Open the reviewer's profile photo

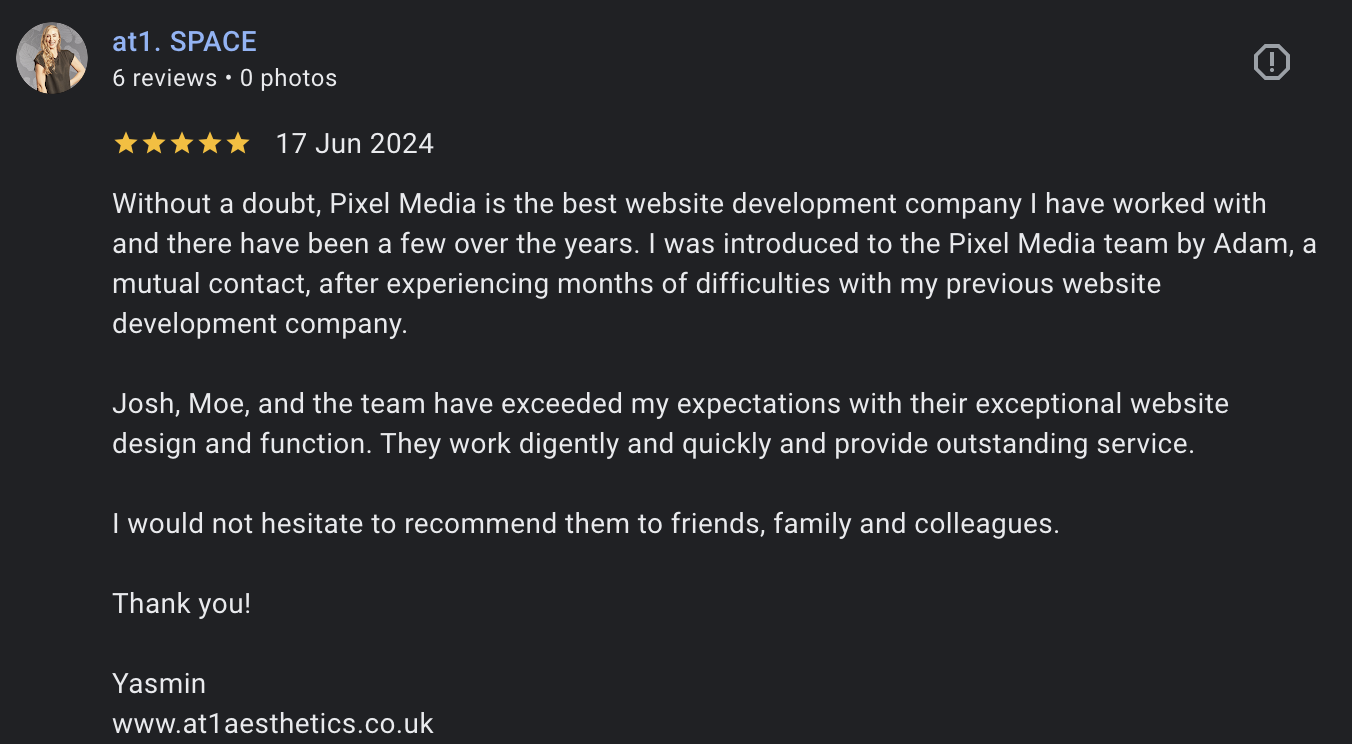click(52, 58)
